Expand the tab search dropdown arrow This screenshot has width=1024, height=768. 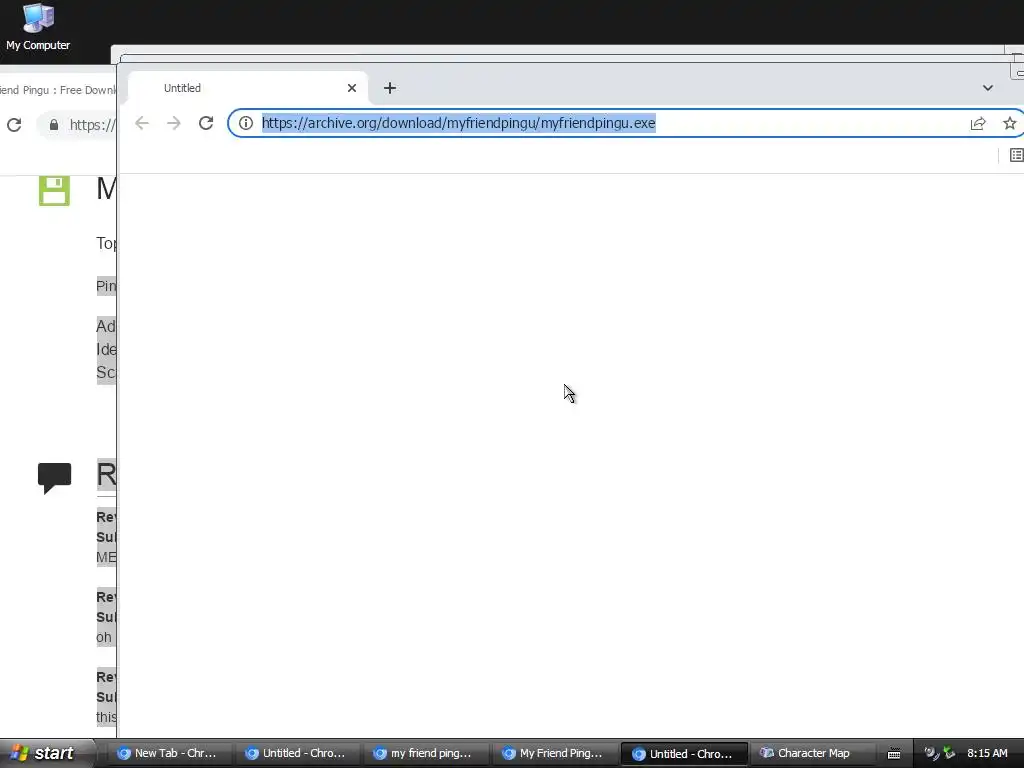(987, 88)
